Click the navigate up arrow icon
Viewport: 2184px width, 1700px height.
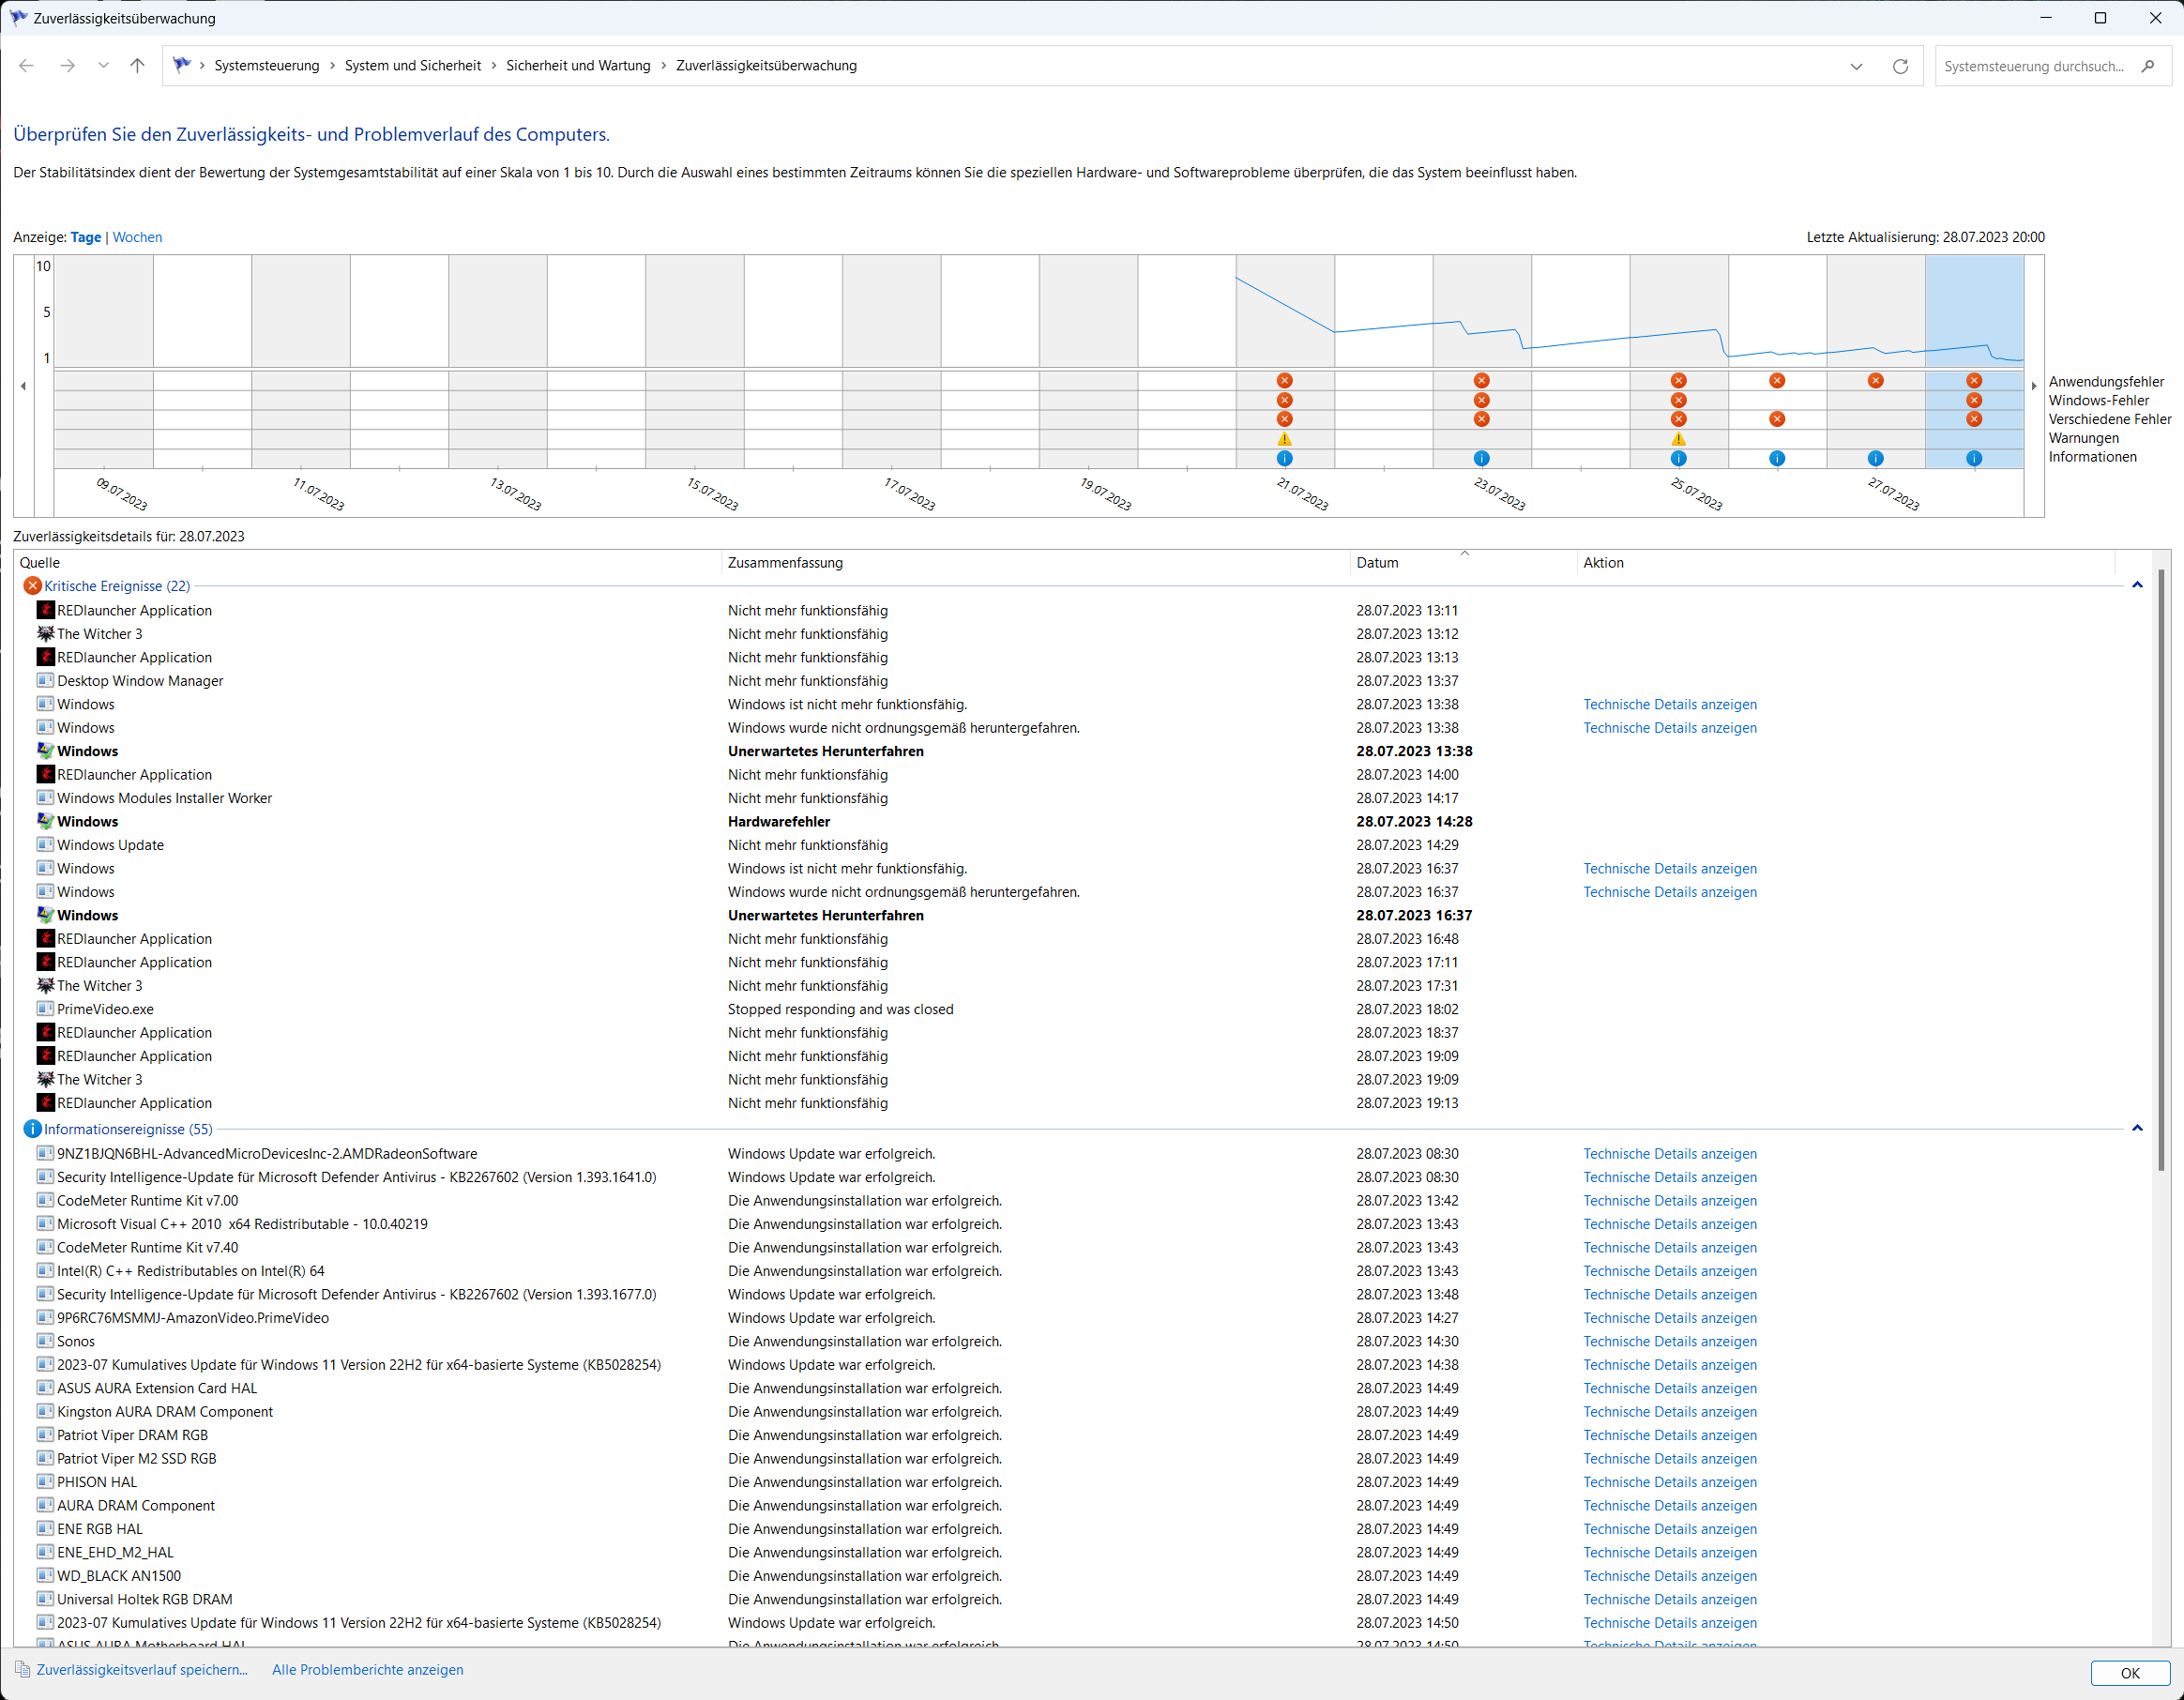[137, 66]
